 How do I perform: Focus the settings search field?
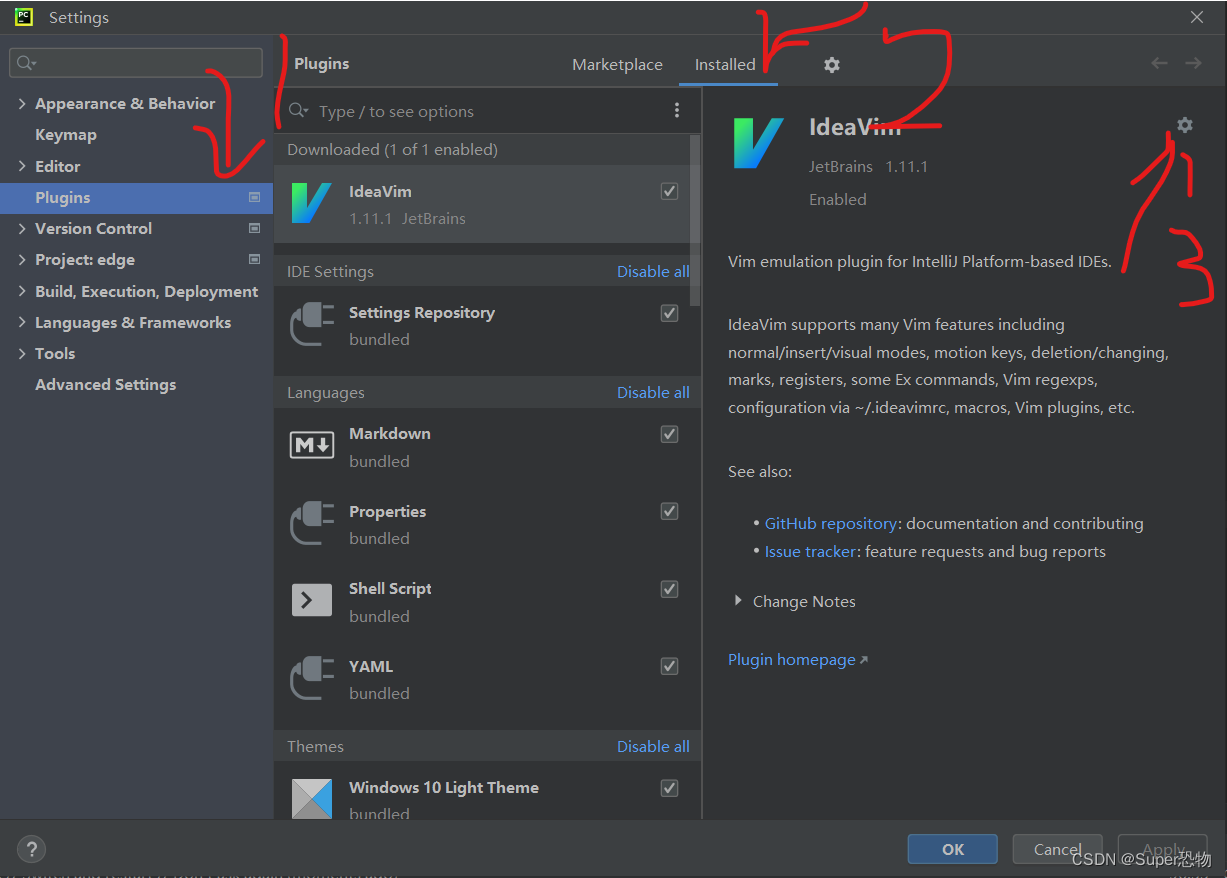click(x=136, y=63)
